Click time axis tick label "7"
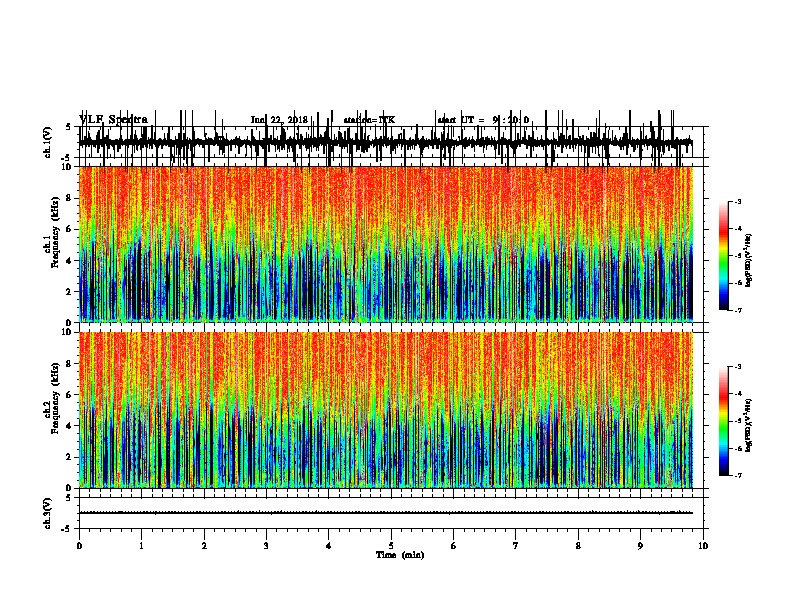The width and height of the screenshot is (792, 612). coord(516,546)
